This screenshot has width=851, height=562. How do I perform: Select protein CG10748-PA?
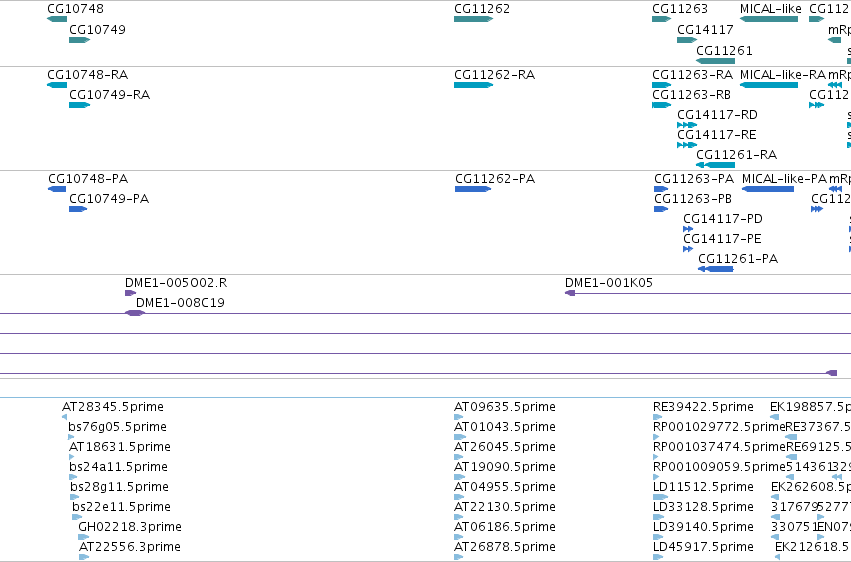(x=57, y=189)
